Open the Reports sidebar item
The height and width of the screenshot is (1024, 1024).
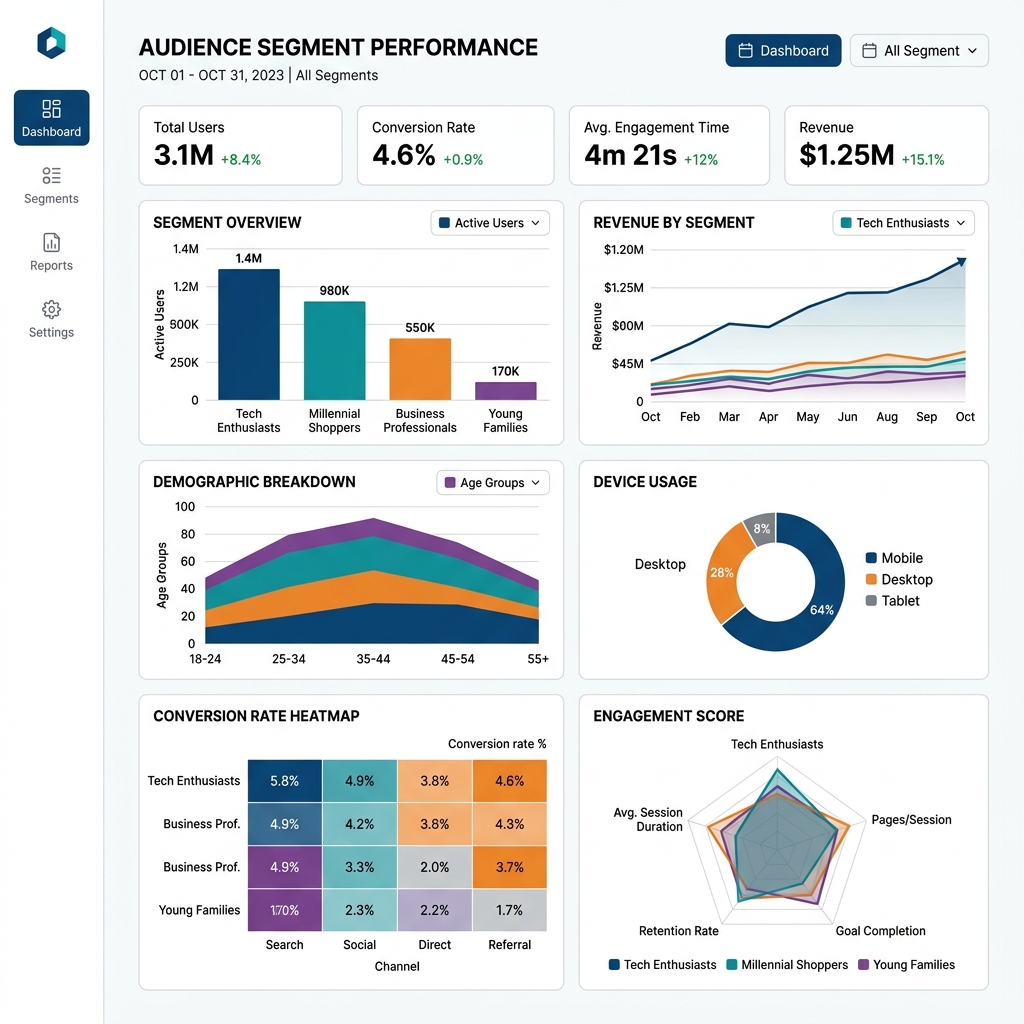[x=52, y=252]
